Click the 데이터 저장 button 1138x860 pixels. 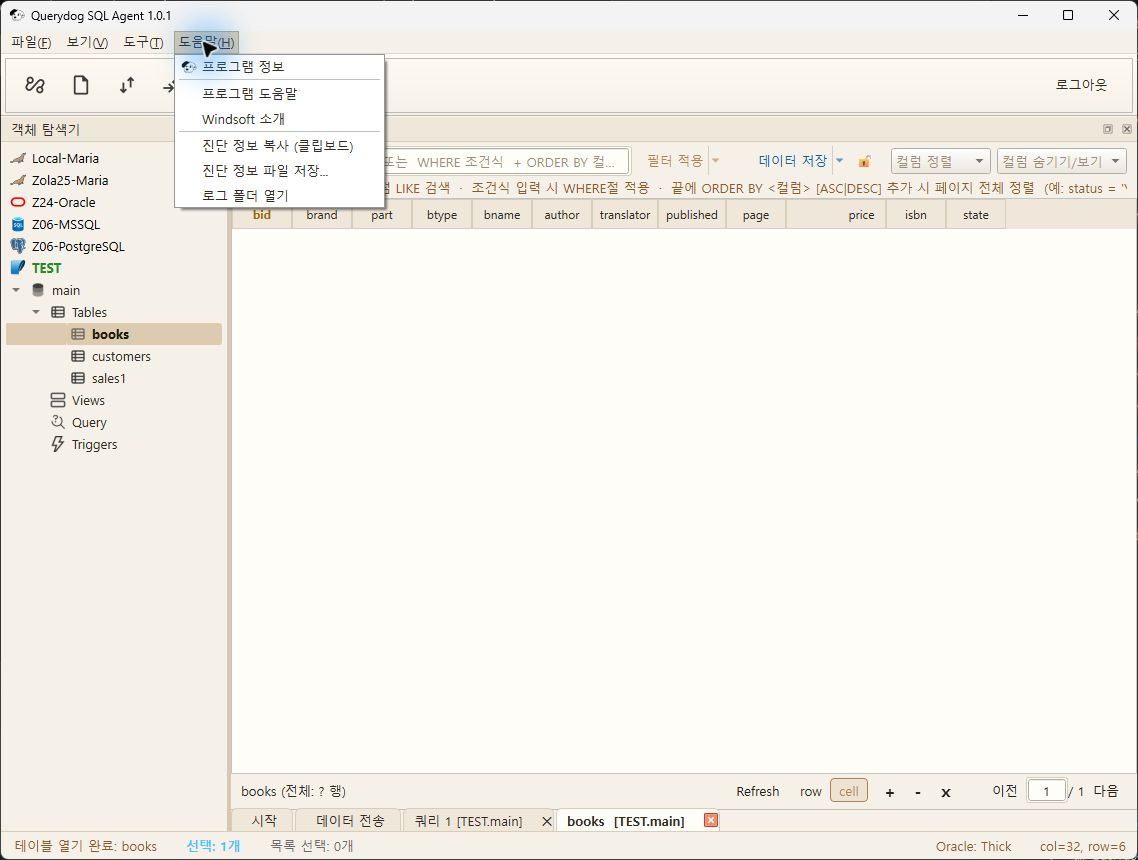793,160
